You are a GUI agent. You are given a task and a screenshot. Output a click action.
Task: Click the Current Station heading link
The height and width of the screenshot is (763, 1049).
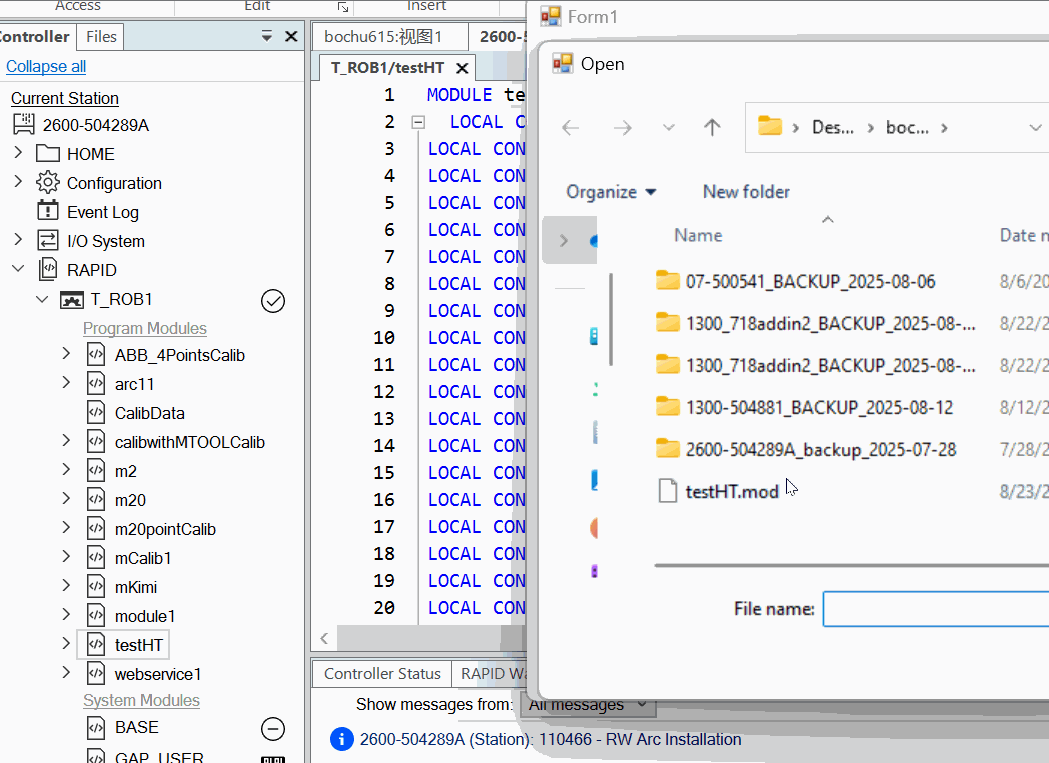coord(65,98)
